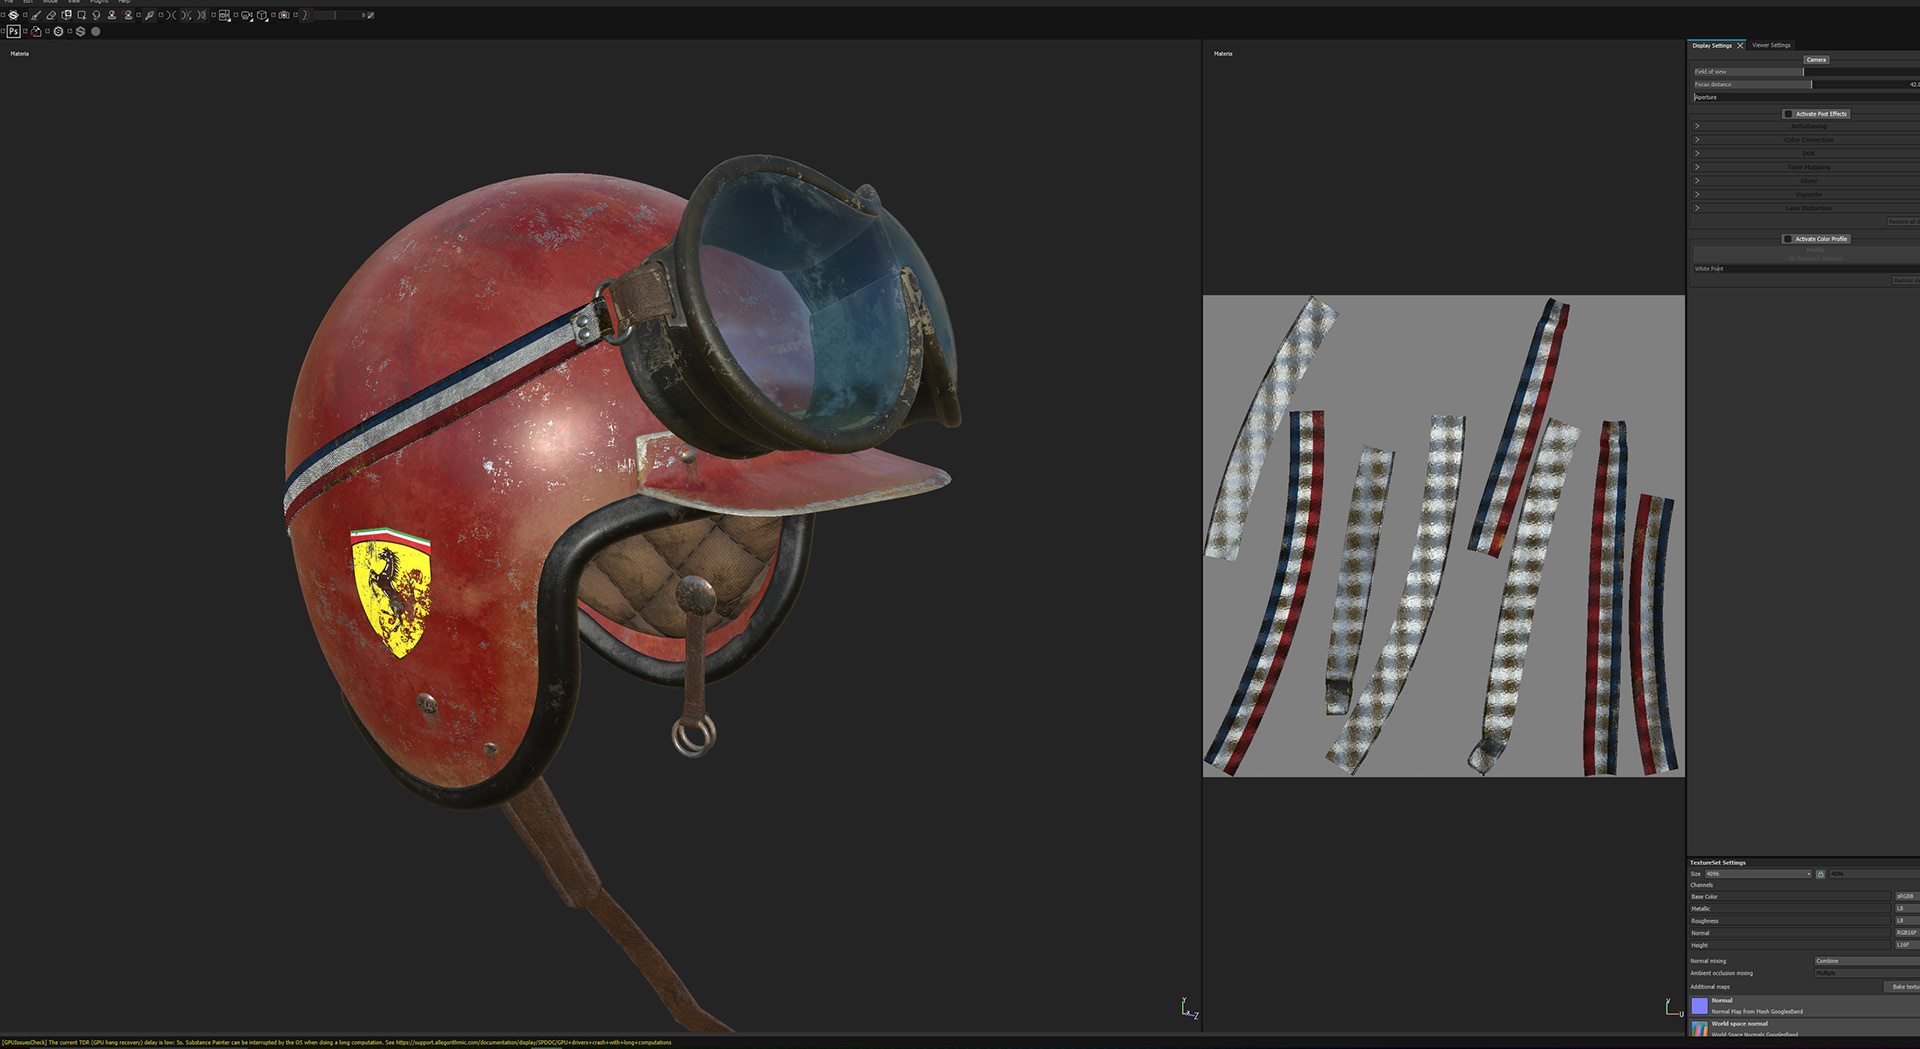Image resolution: width=1920 pixels, height=1049 pixels.
Task: Send to Photoshop via Ps icon
Action: (13, 31)
